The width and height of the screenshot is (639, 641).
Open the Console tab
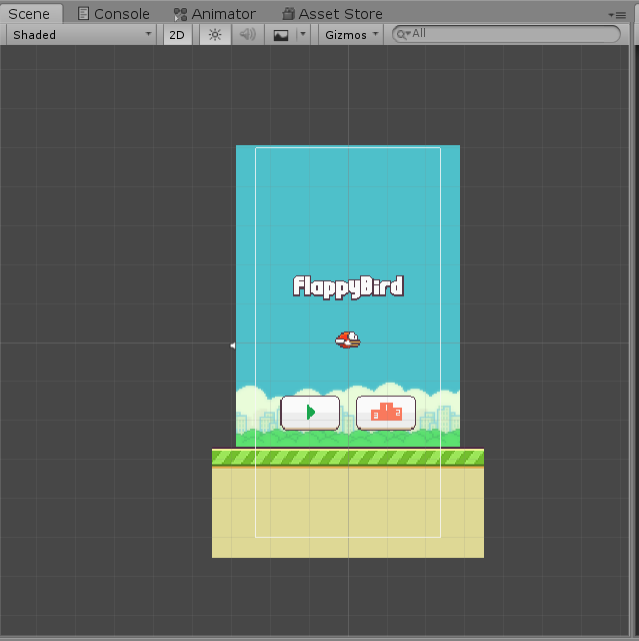pos(114,14)
